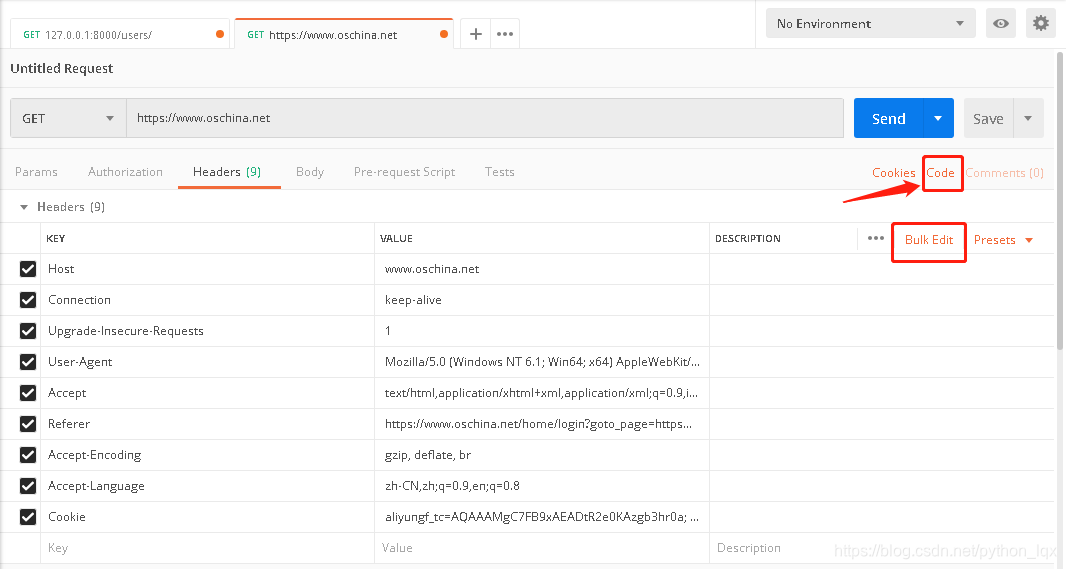Viewport: 1066px width, 569px height.
Task: Click environment quick look eye icon
Action: pyautogui.click(x=1001, y=23)
